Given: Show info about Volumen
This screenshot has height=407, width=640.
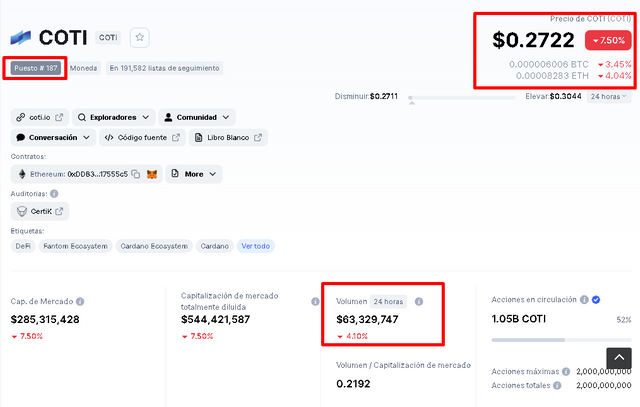Looking at the screenshot, I should coord(419,302).
